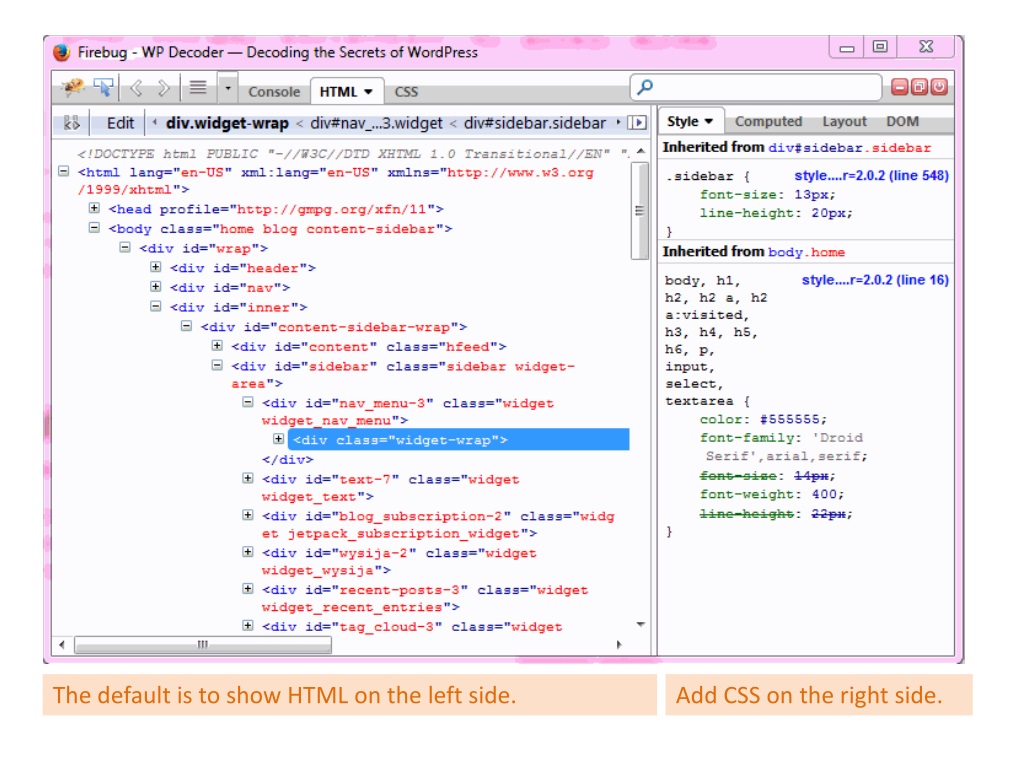The image size is (1024, 768).
Task: Expand the head profile node
Action: click(x=94, y=208)
